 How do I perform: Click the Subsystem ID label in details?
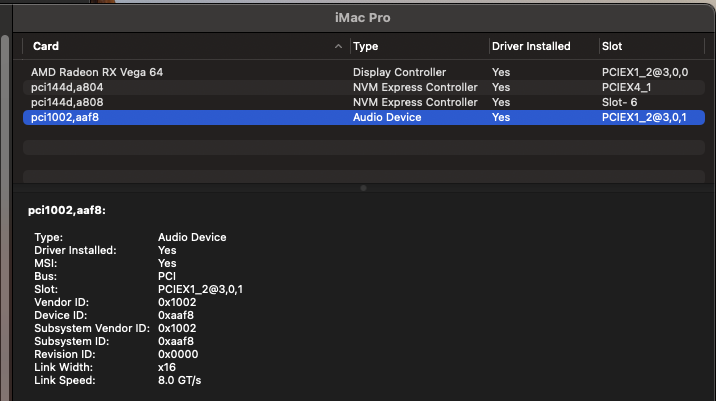click(x=72, y=341)
